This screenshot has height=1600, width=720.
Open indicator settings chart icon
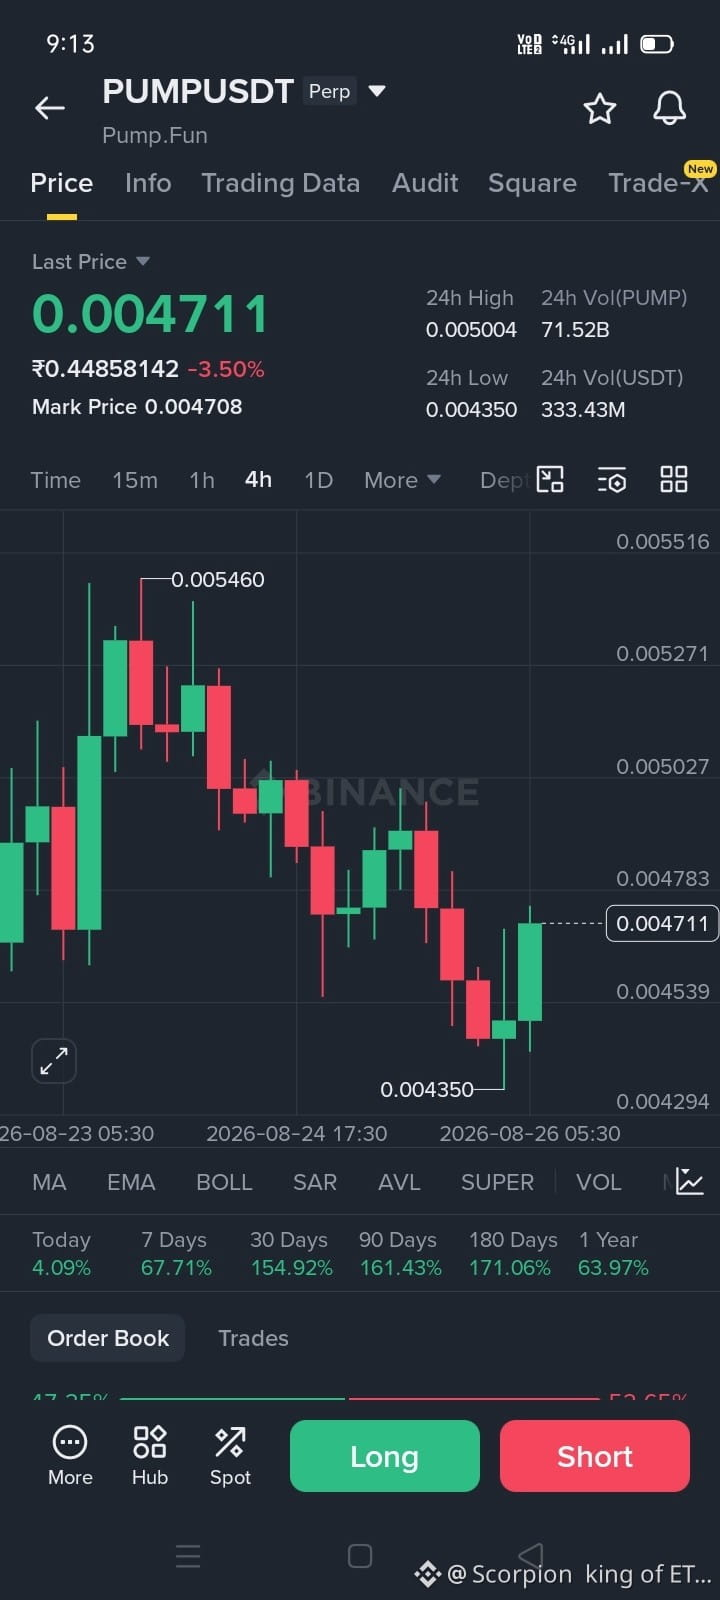(x=690, y=1181)
